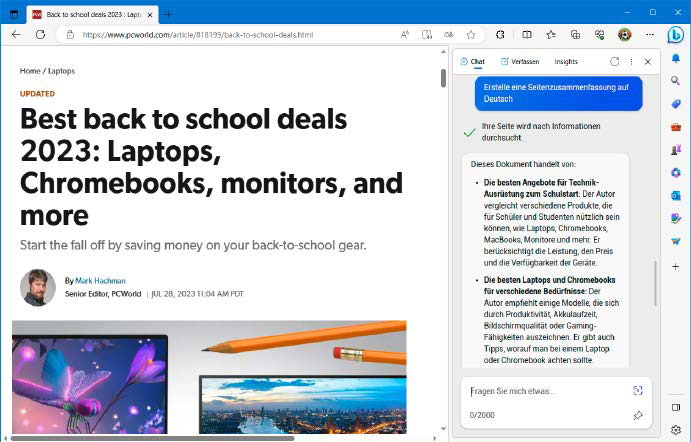691x442 pixels.
Task: Switch to the Verfassen tab
Action: coord(520,62)
